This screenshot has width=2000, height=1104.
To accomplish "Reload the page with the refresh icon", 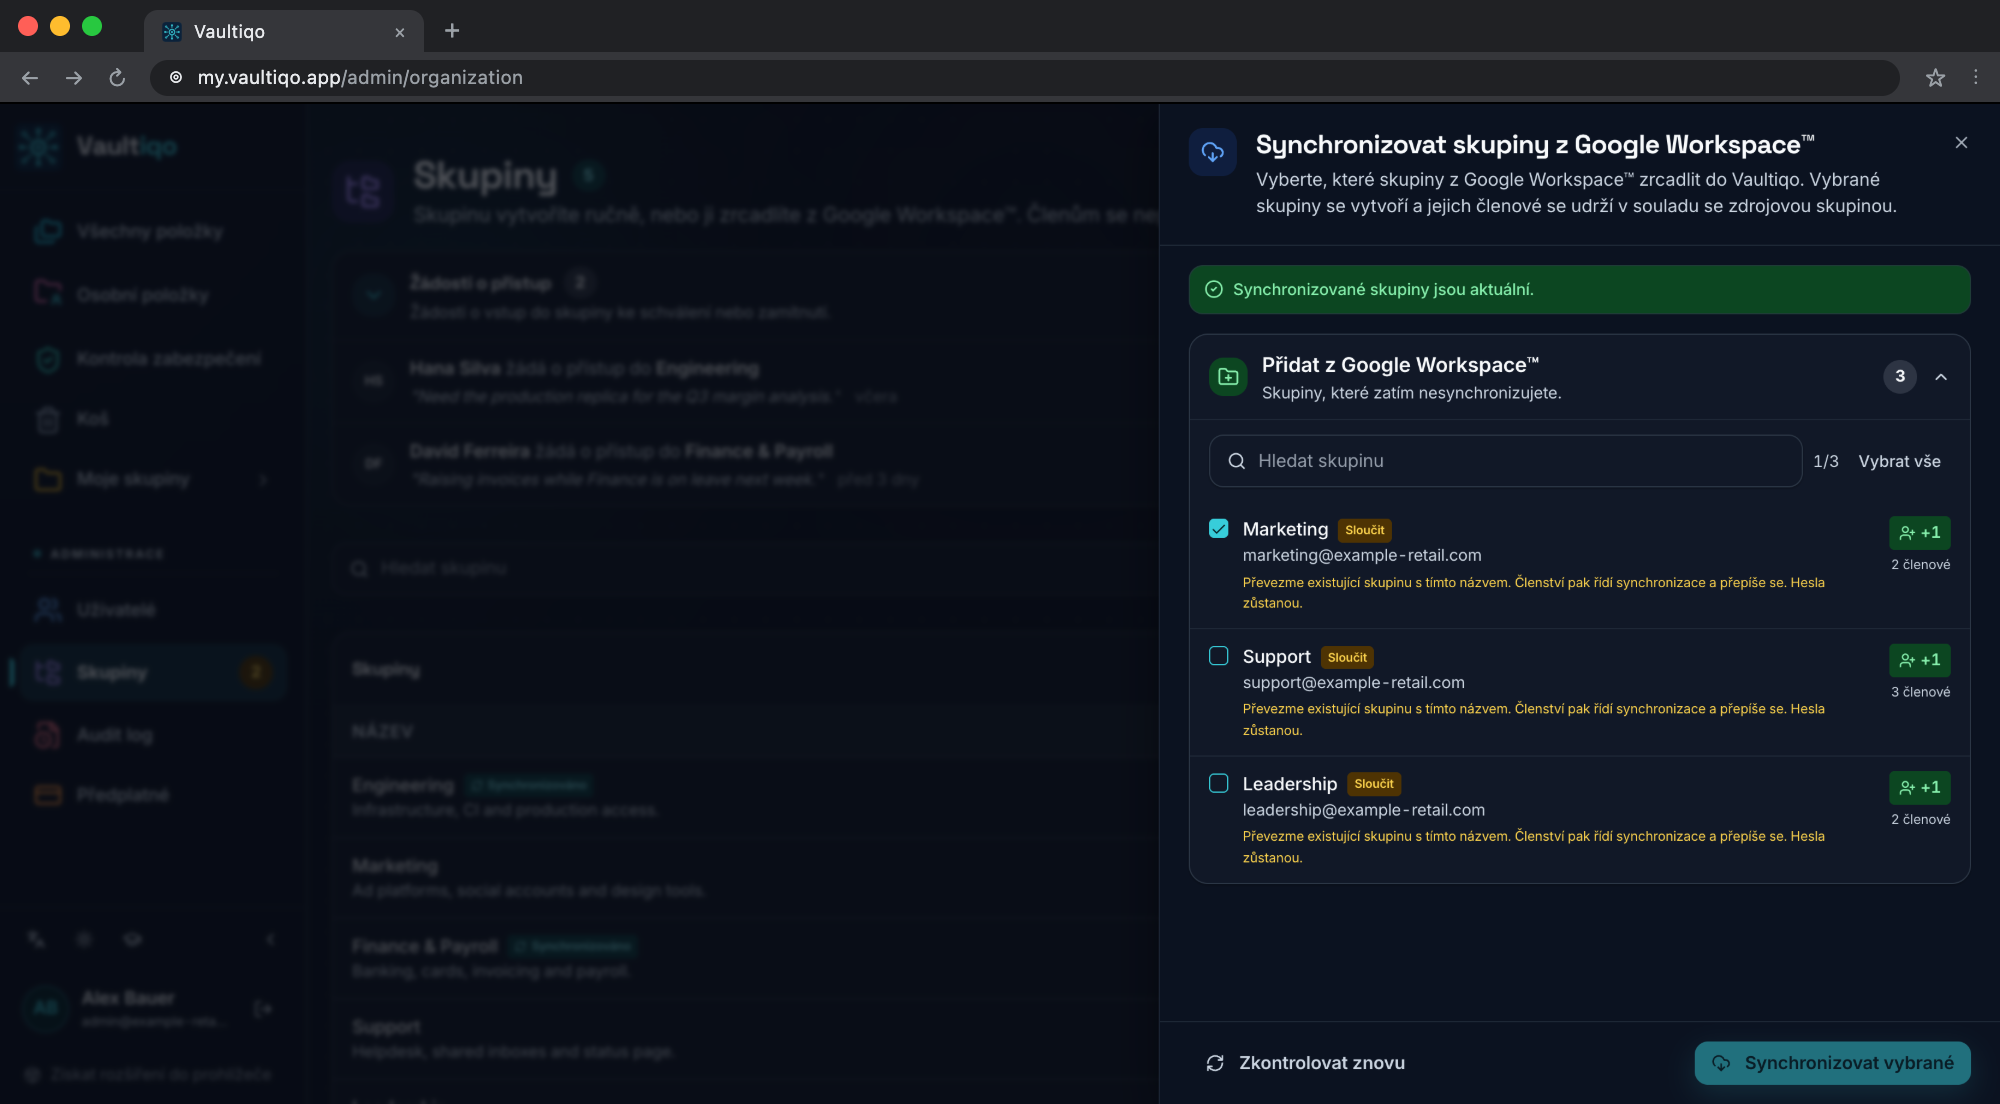I will [x=117, y=77].
